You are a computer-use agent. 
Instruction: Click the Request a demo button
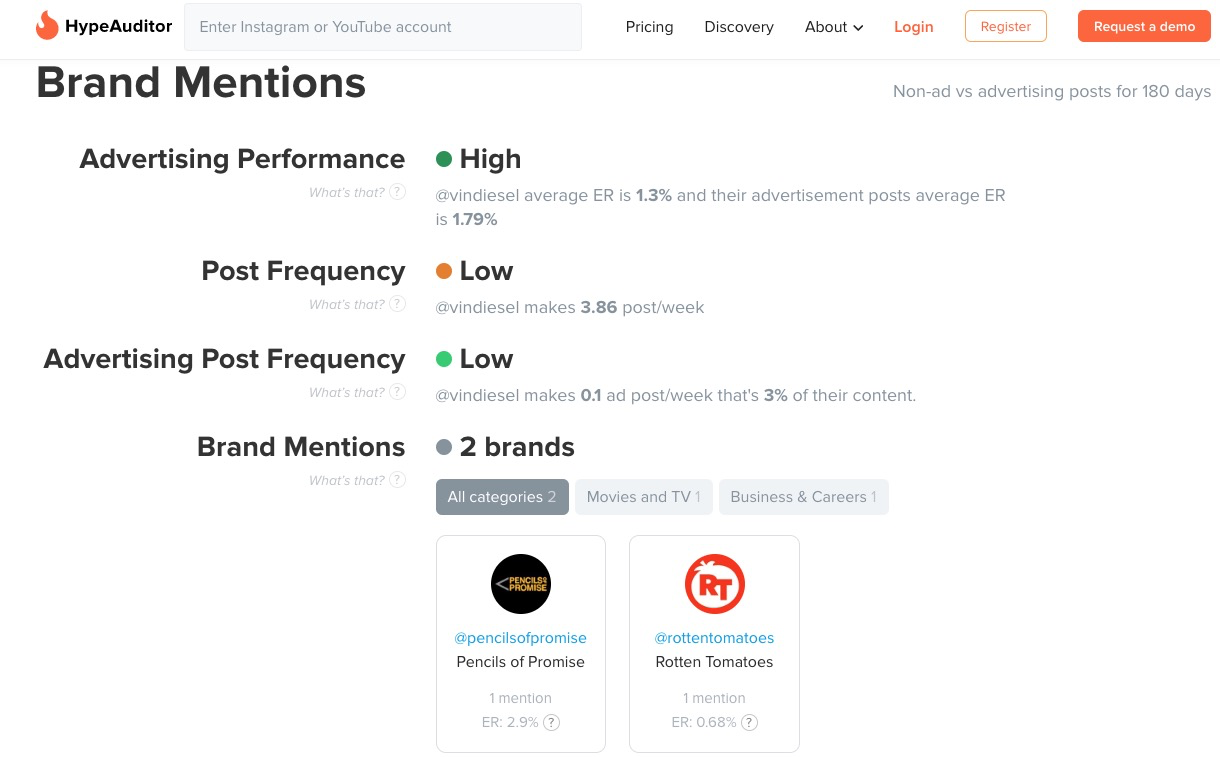pyautogui.click(x=1144, y=27)
